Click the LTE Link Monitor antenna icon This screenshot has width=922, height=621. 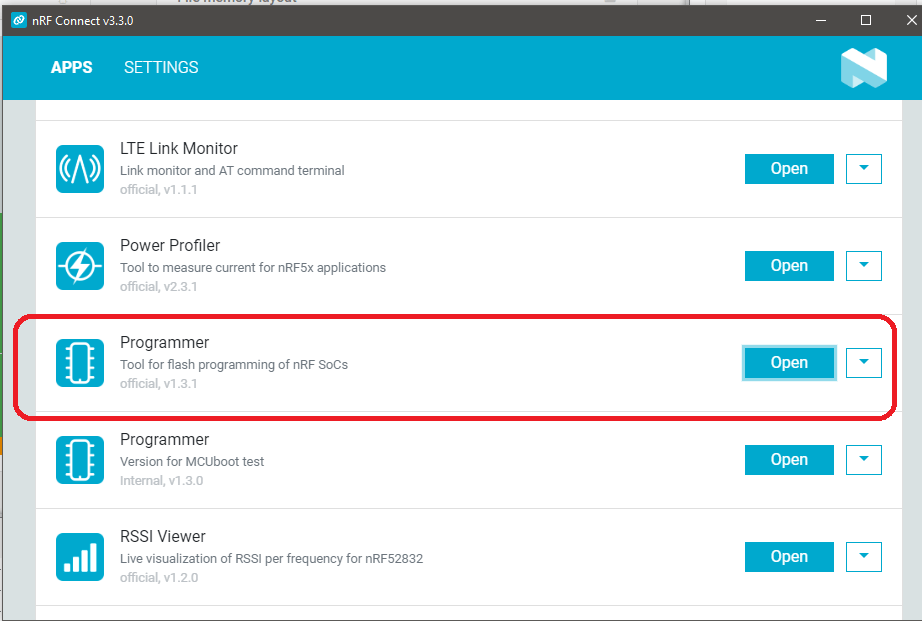point(80,169)
